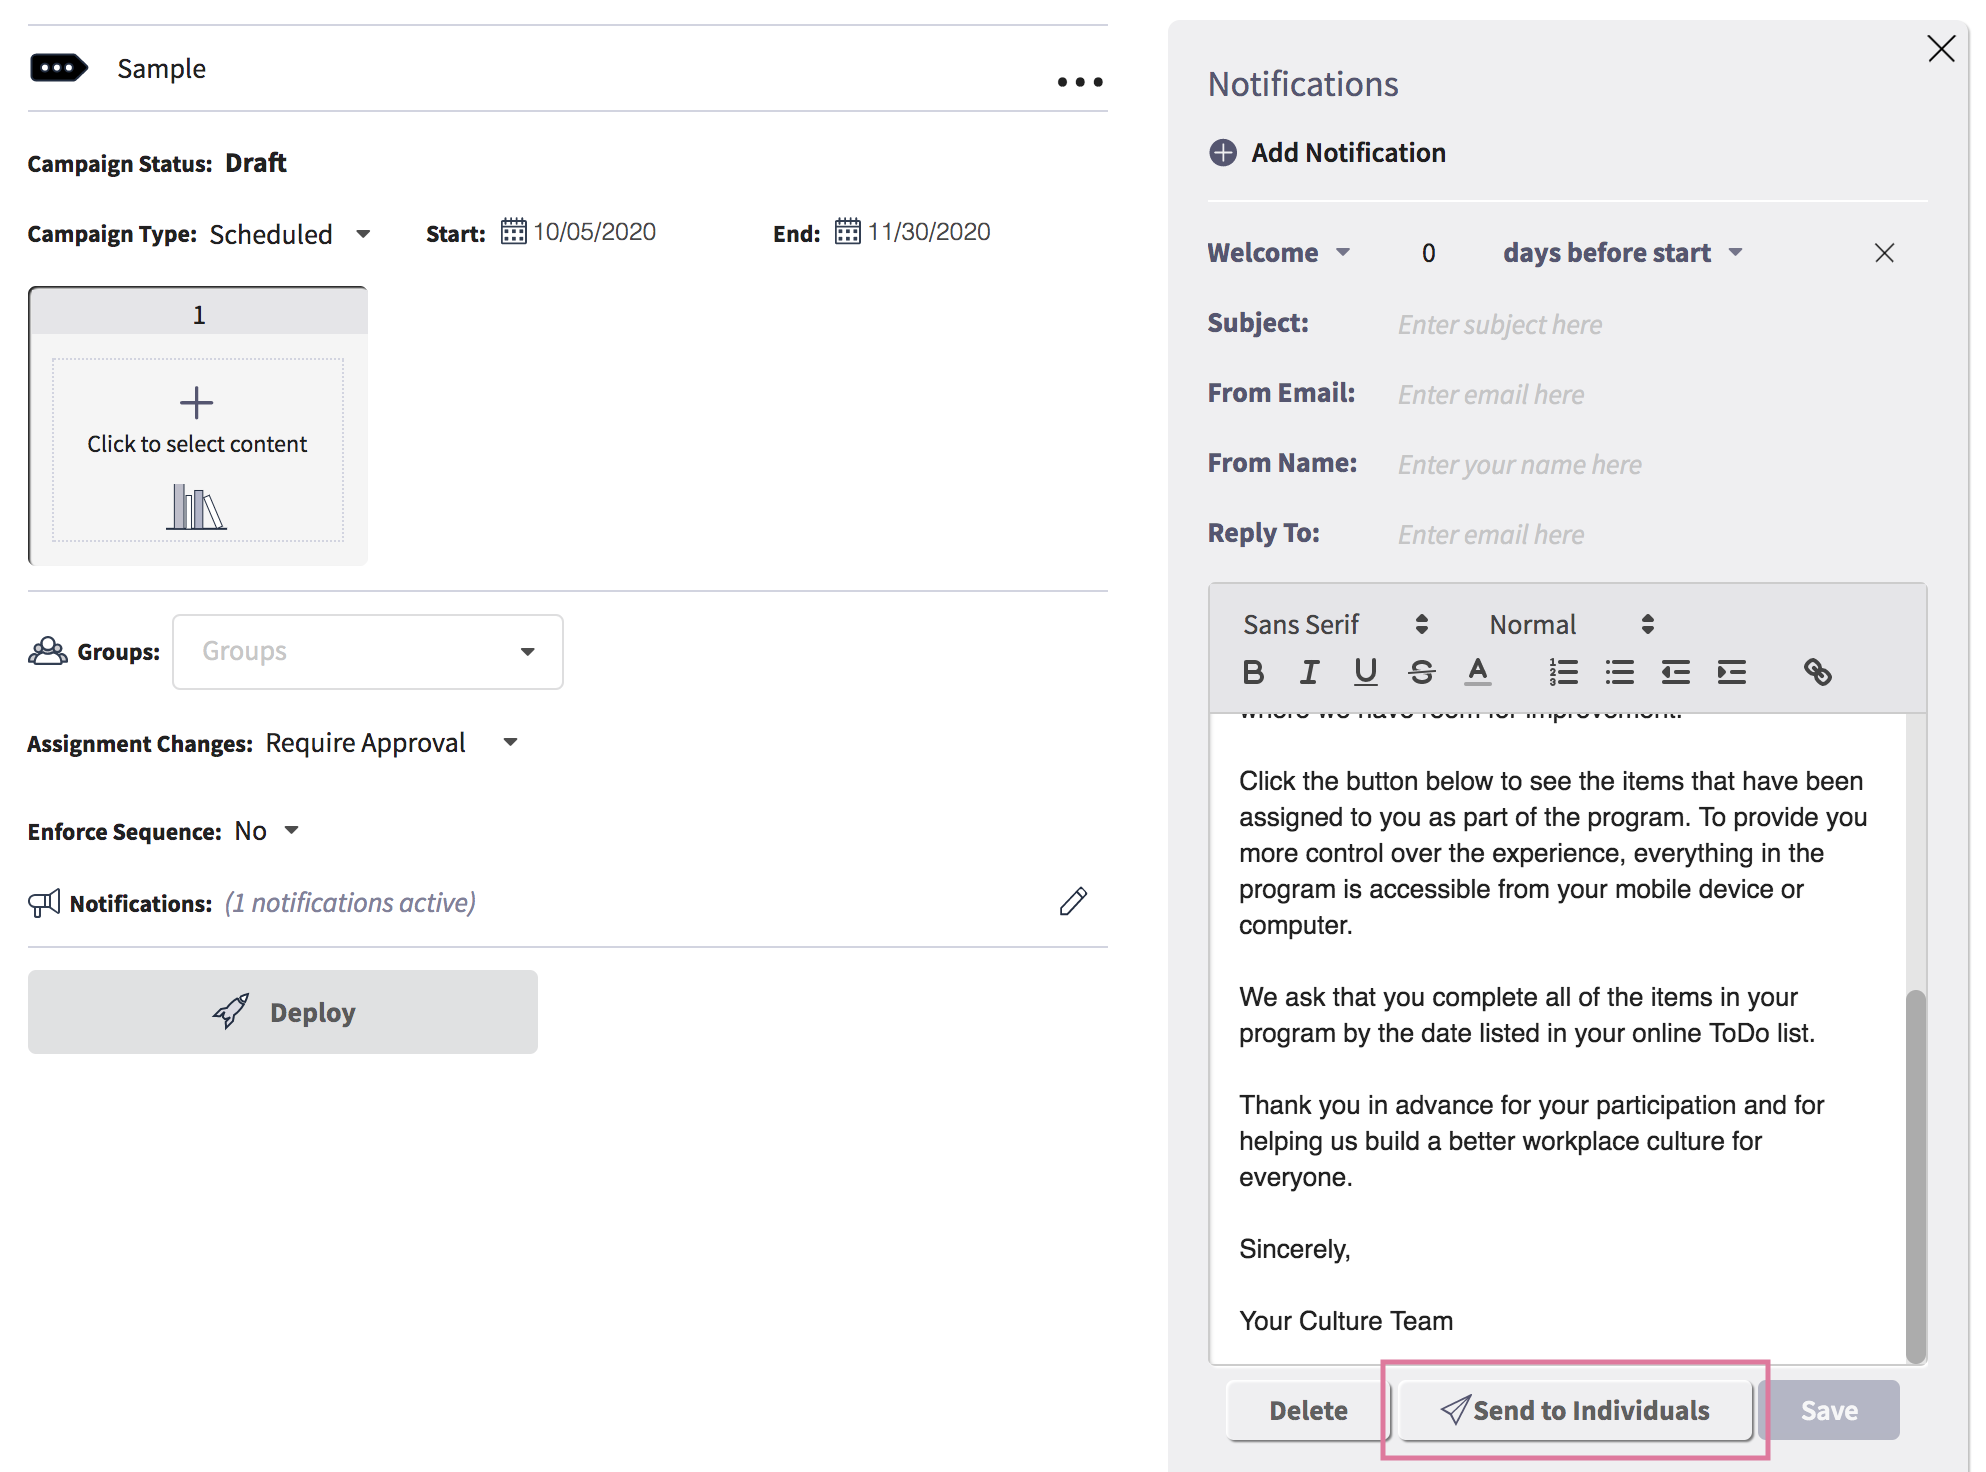The width and height of the screenshot is (1986, 1472).
Task: Insert a numbered list
Action: click(x=1563, y=672)
